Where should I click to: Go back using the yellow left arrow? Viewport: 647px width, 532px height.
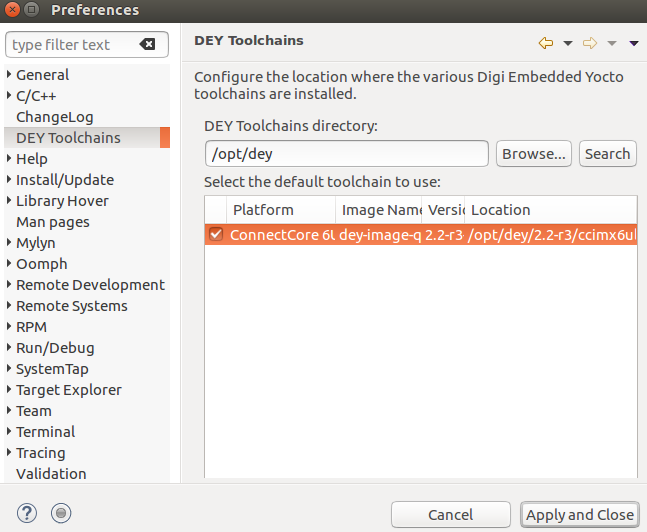tap(546, 43)
